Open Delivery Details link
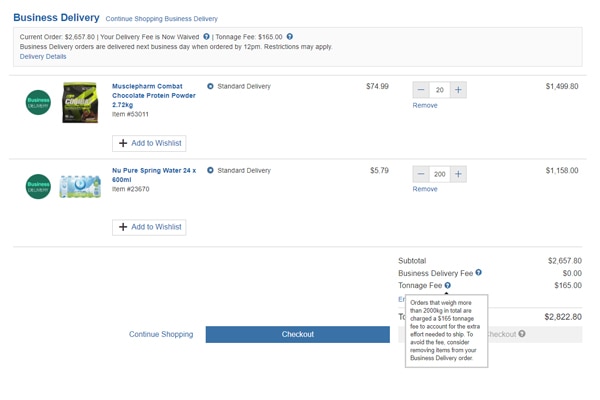The image size is (600, 400). click(43, 56)
